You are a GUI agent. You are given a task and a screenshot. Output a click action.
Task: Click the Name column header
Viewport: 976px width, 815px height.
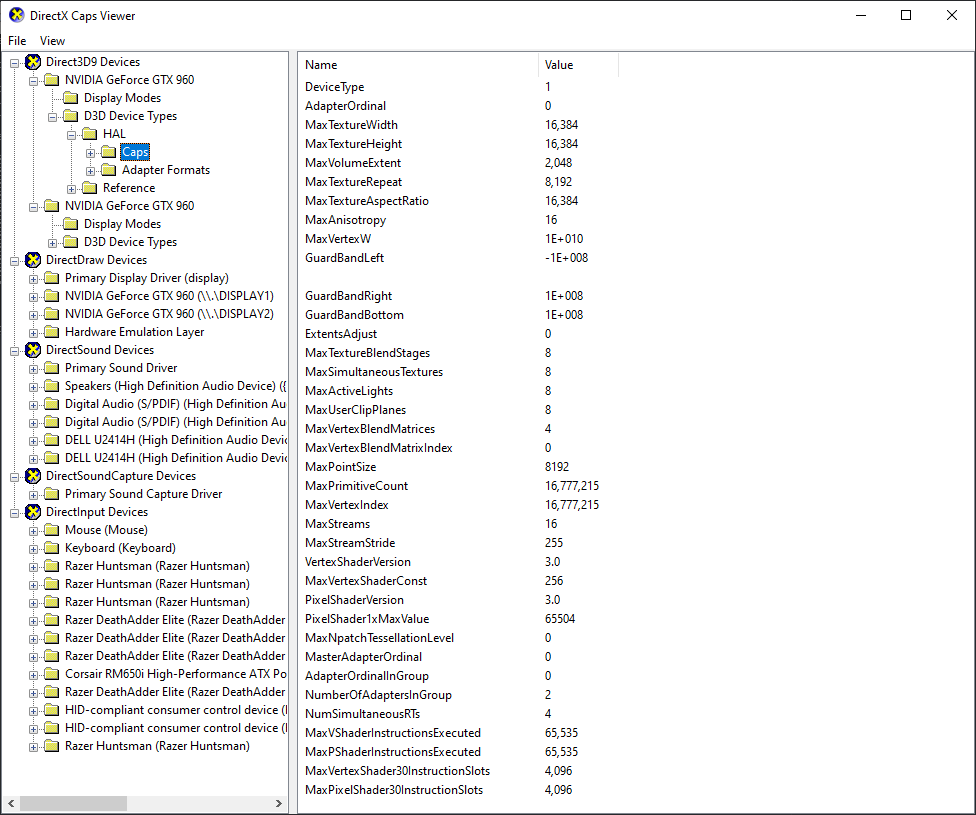point(418,65)
